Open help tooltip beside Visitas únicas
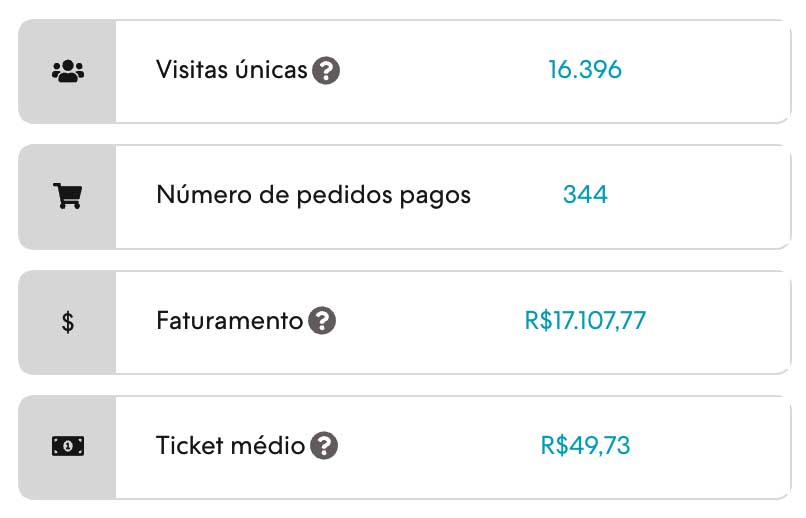Screen dimensions: 806x518 point(326,71)
